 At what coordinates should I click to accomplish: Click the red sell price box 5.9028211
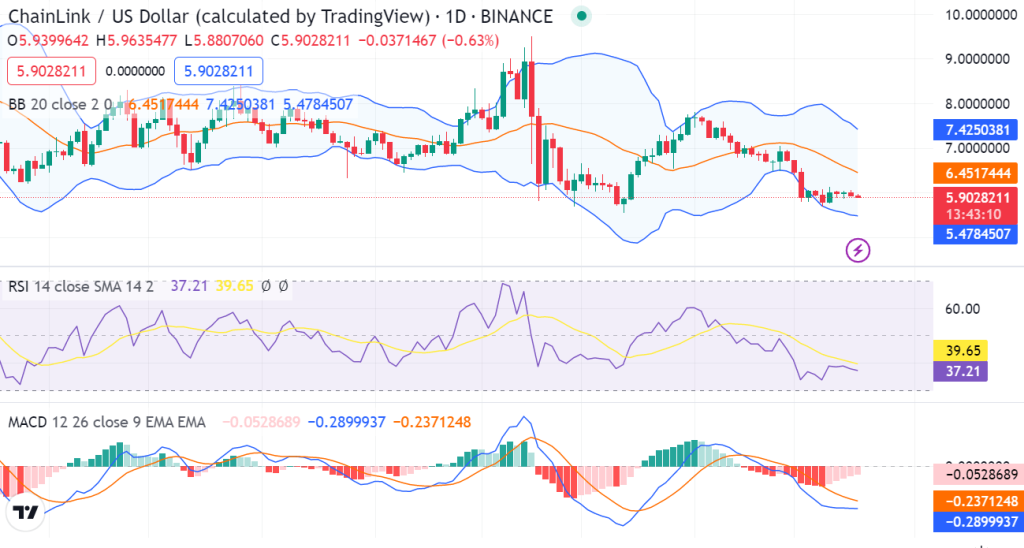(52, 71)
